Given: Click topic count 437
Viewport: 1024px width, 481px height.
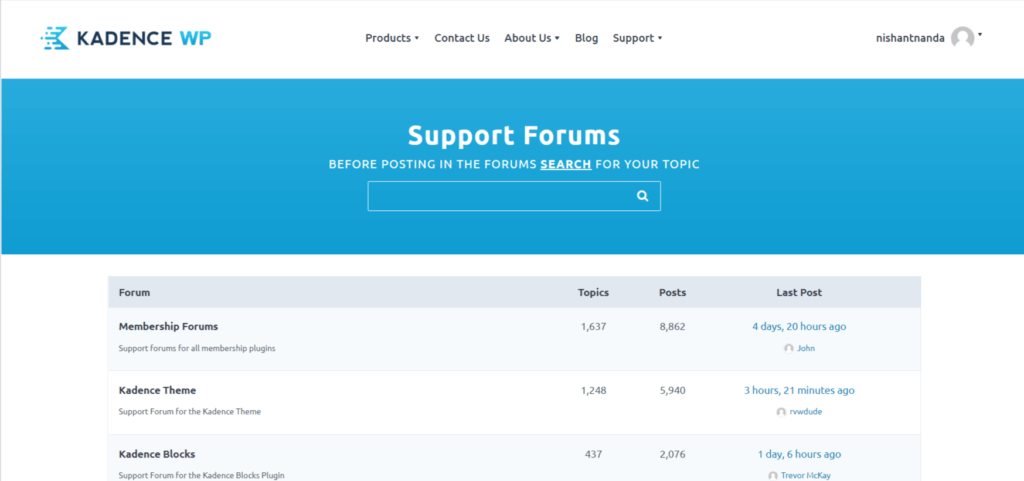Looking at the screenshot, I should tap(594, 454).
